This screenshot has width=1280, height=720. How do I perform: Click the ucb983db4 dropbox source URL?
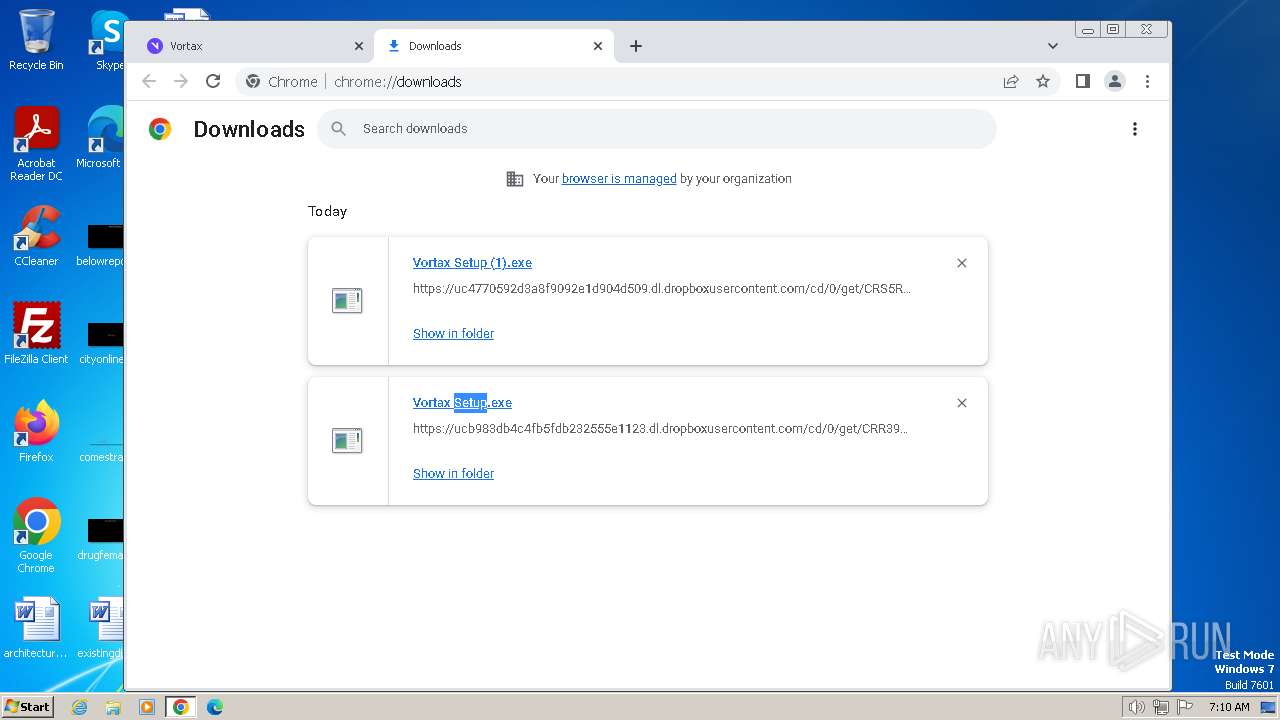660,429
